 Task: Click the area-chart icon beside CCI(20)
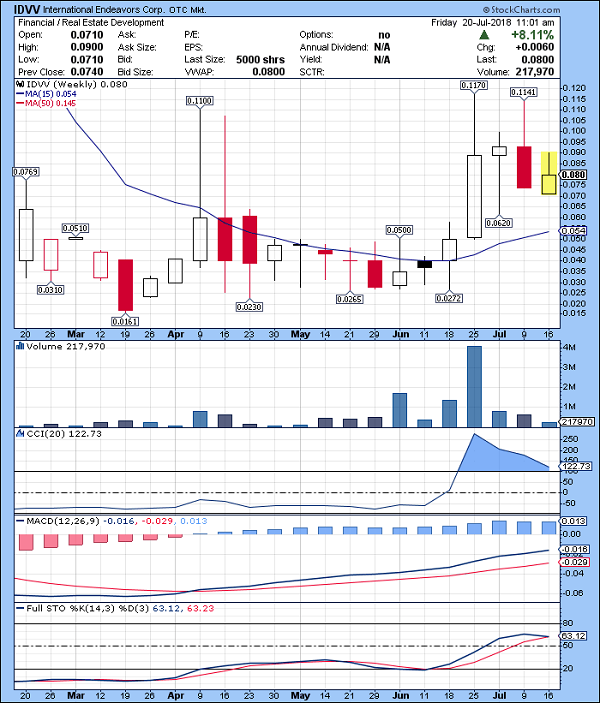[x=20, y=434]
